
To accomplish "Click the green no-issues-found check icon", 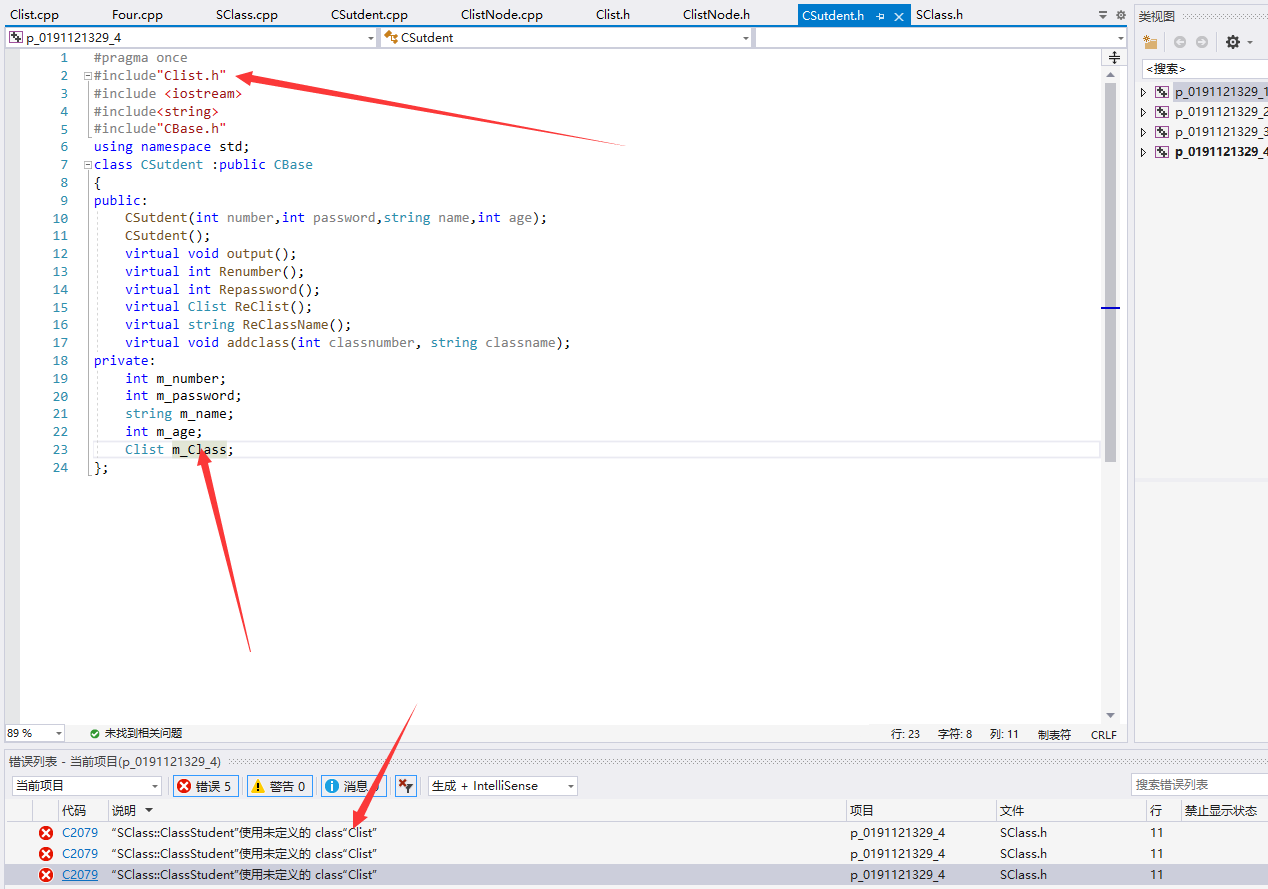I will 94,734.
